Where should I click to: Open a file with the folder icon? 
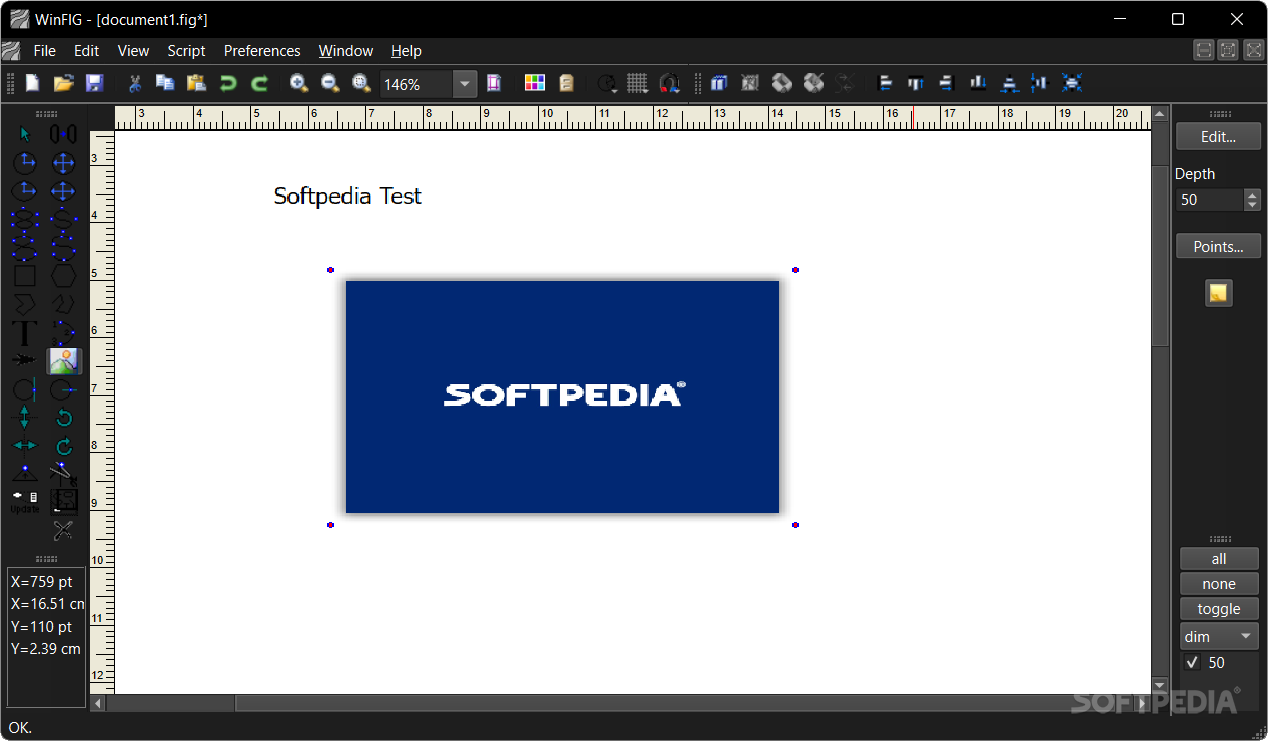click(x=64, y=84)
